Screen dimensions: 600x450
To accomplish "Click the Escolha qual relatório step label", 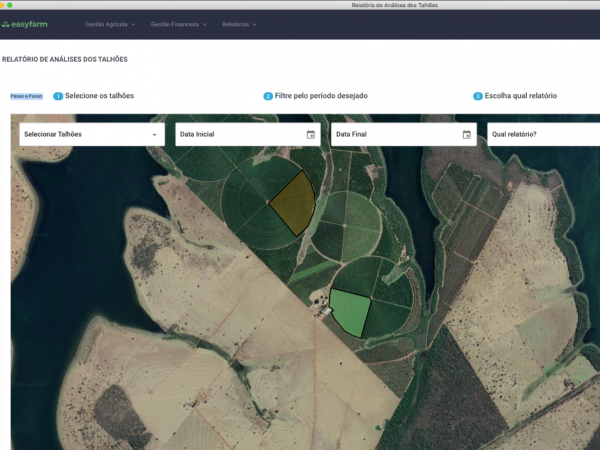I will coord(520,96).
